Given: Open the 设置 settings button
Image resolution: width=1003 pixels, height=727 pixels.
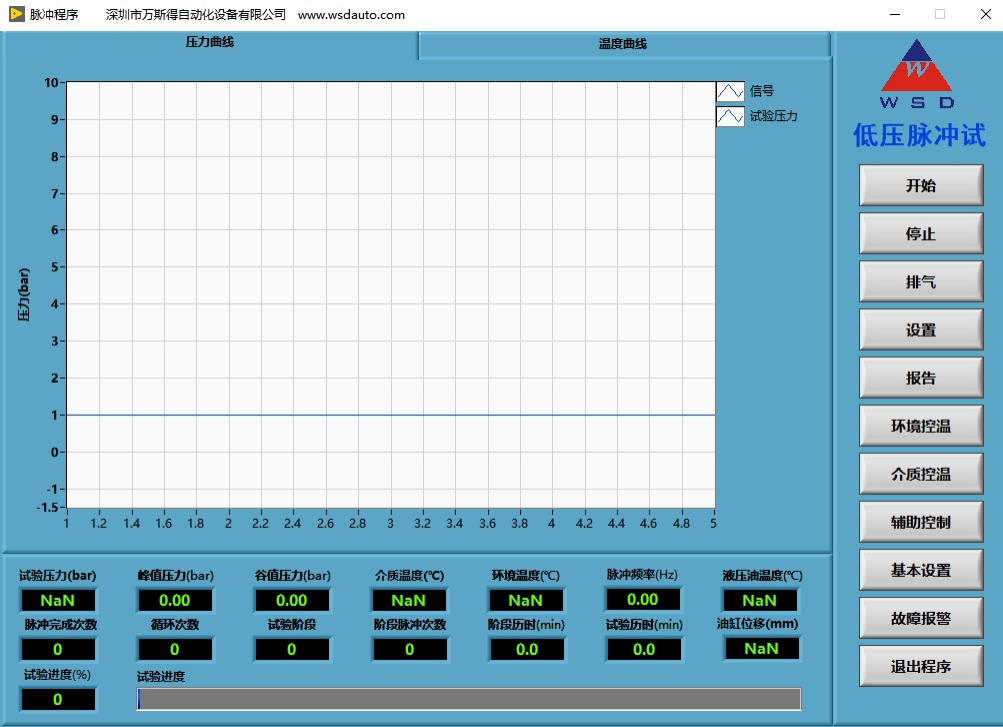Looking at the screenshot, I should coord(920,330).
